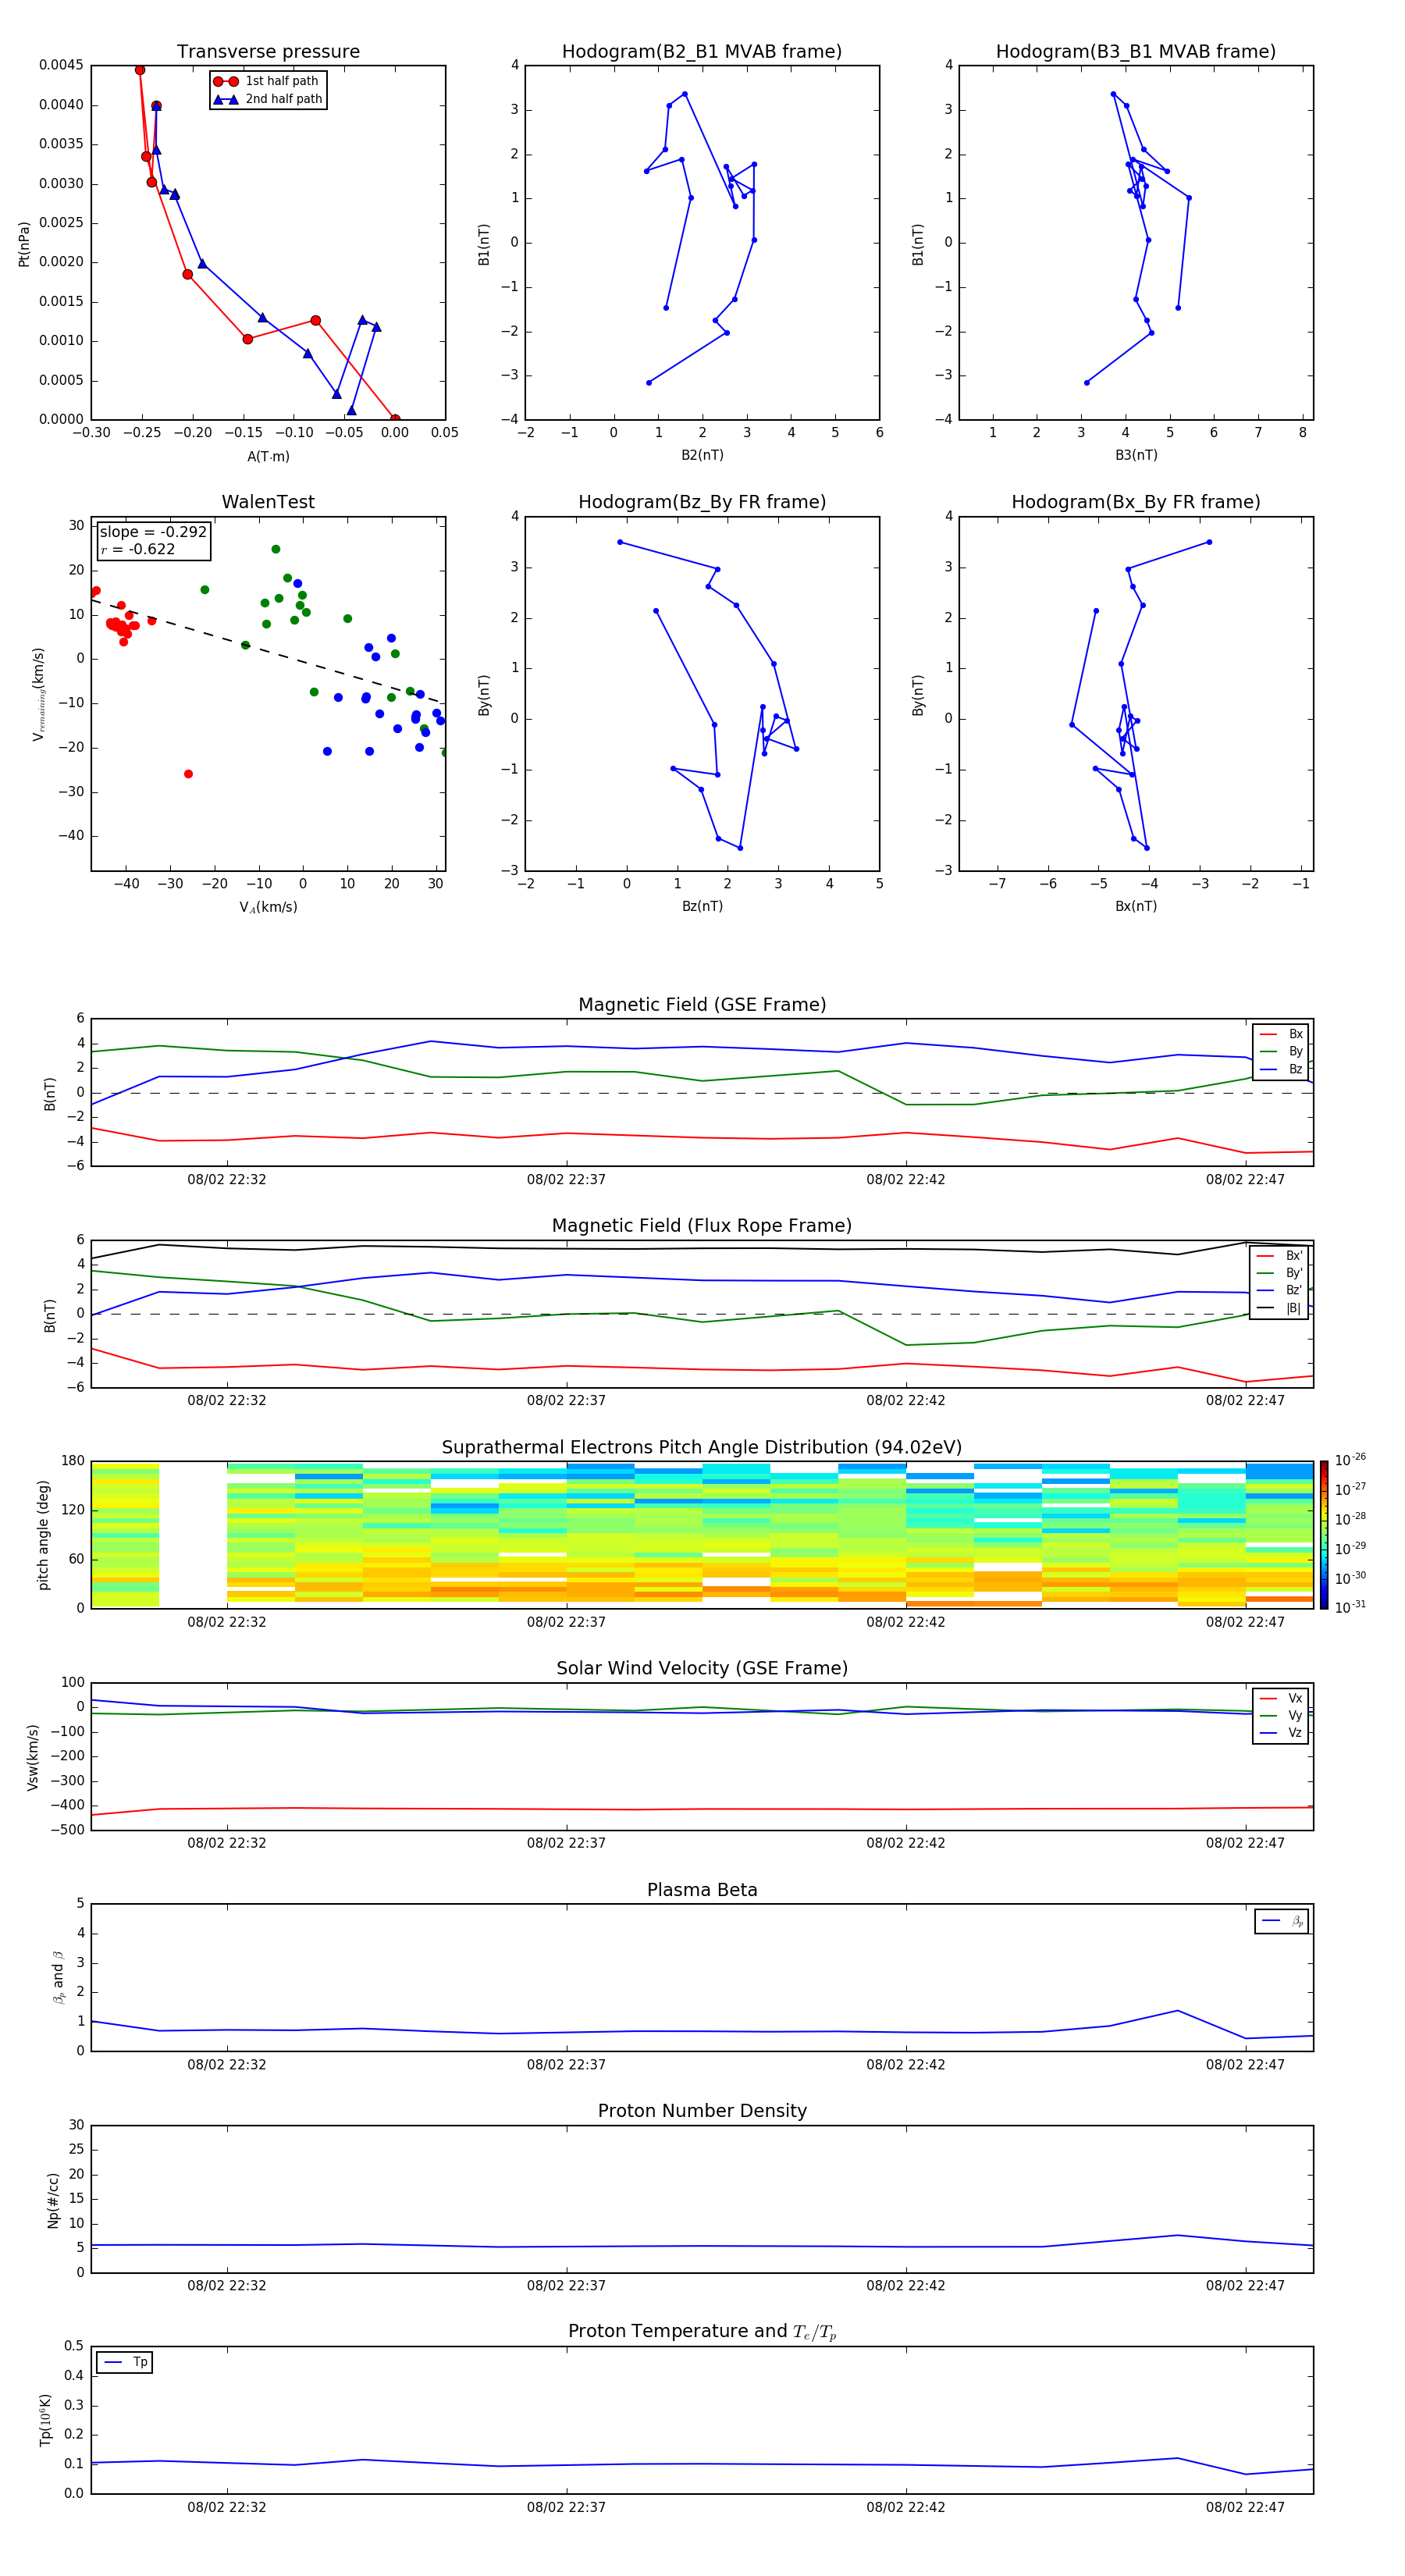Select the "Bz'" flux rope legend entry
The width and height of the screenshot is (1405, 2576).
coord(1279,1291)
